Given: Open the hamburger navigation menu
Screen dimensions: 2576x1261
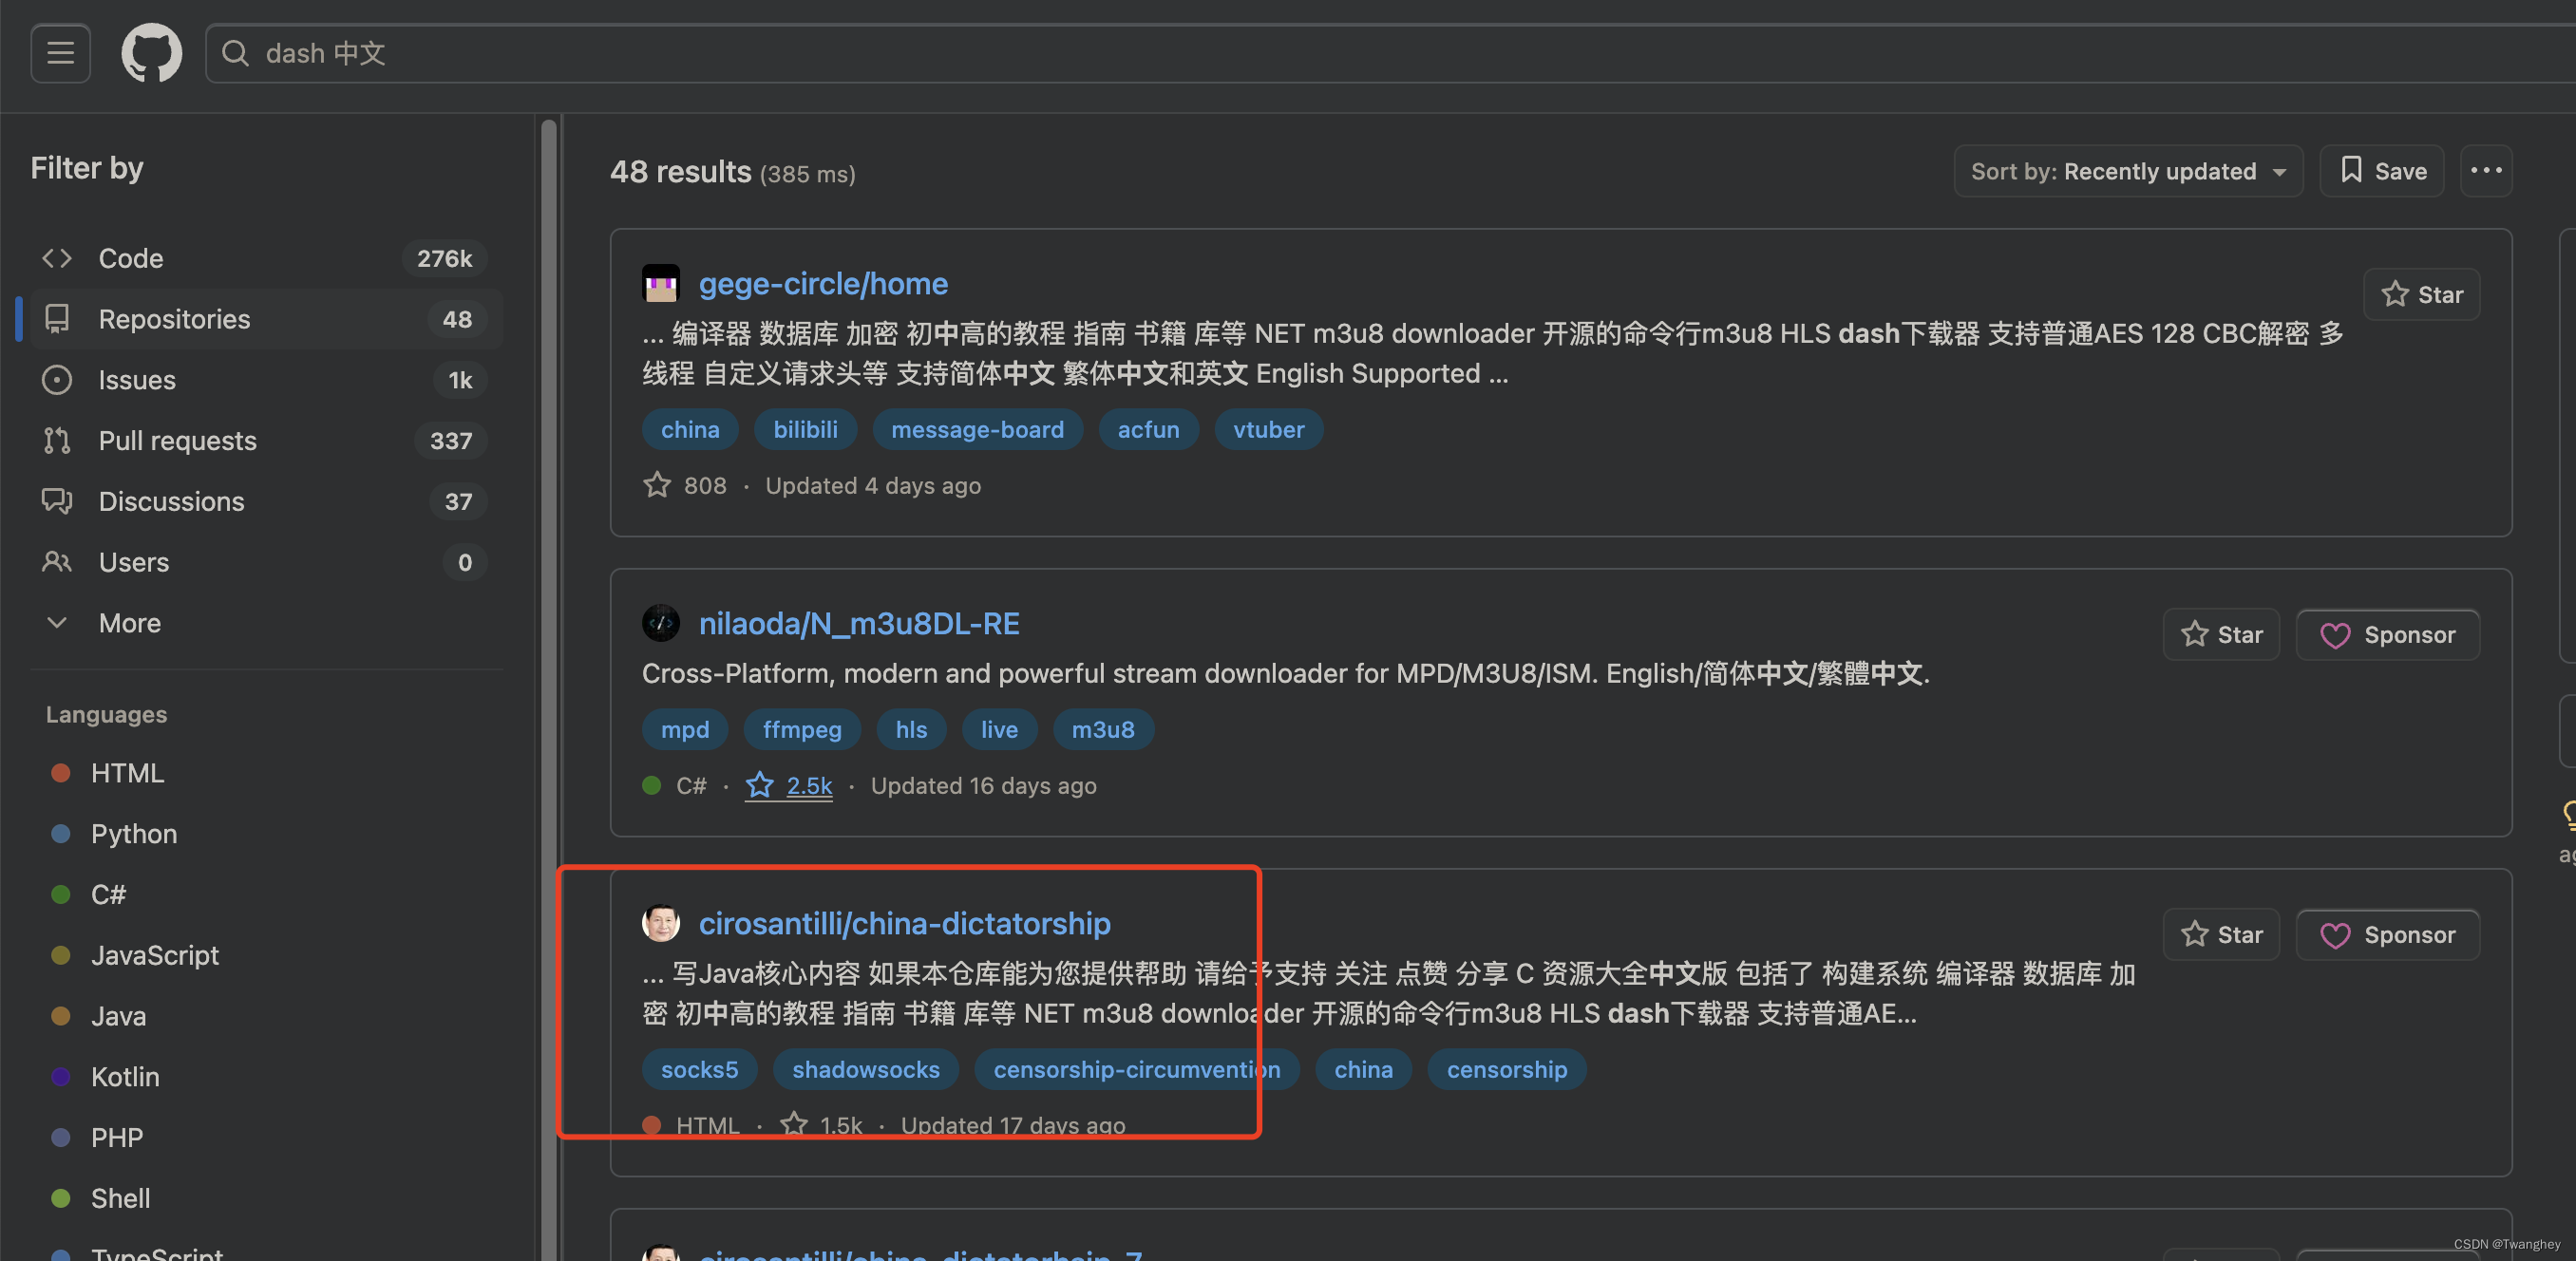Looking at the screenshot, I should tap(60, 53).
